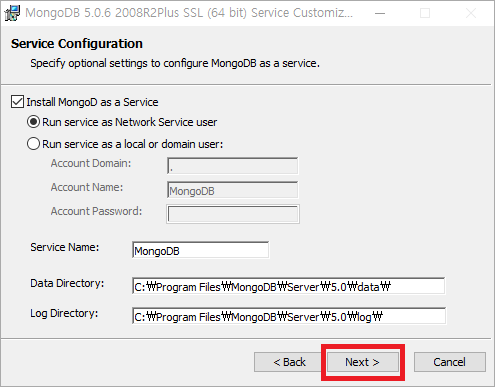Click the window title text MongoDB 5.0.6

point(189,13)
